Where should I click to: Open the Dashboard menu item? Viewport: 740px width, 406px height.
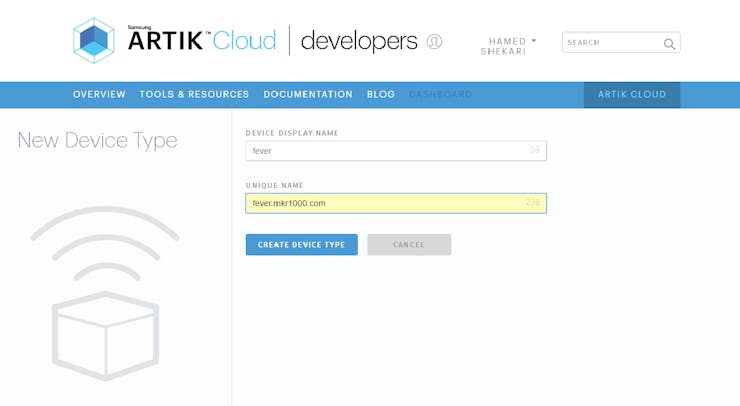pos(440,94)
